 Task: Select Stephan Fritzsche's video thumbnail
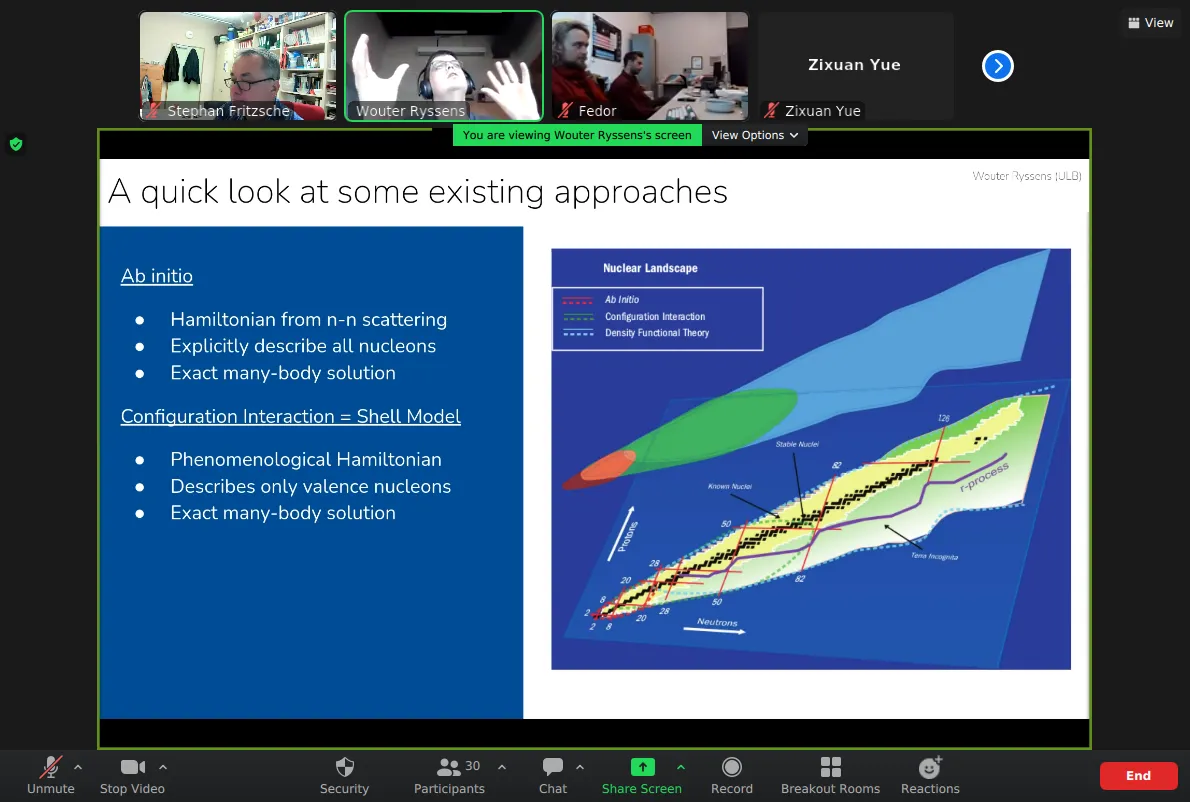click(x=238, y=66)
